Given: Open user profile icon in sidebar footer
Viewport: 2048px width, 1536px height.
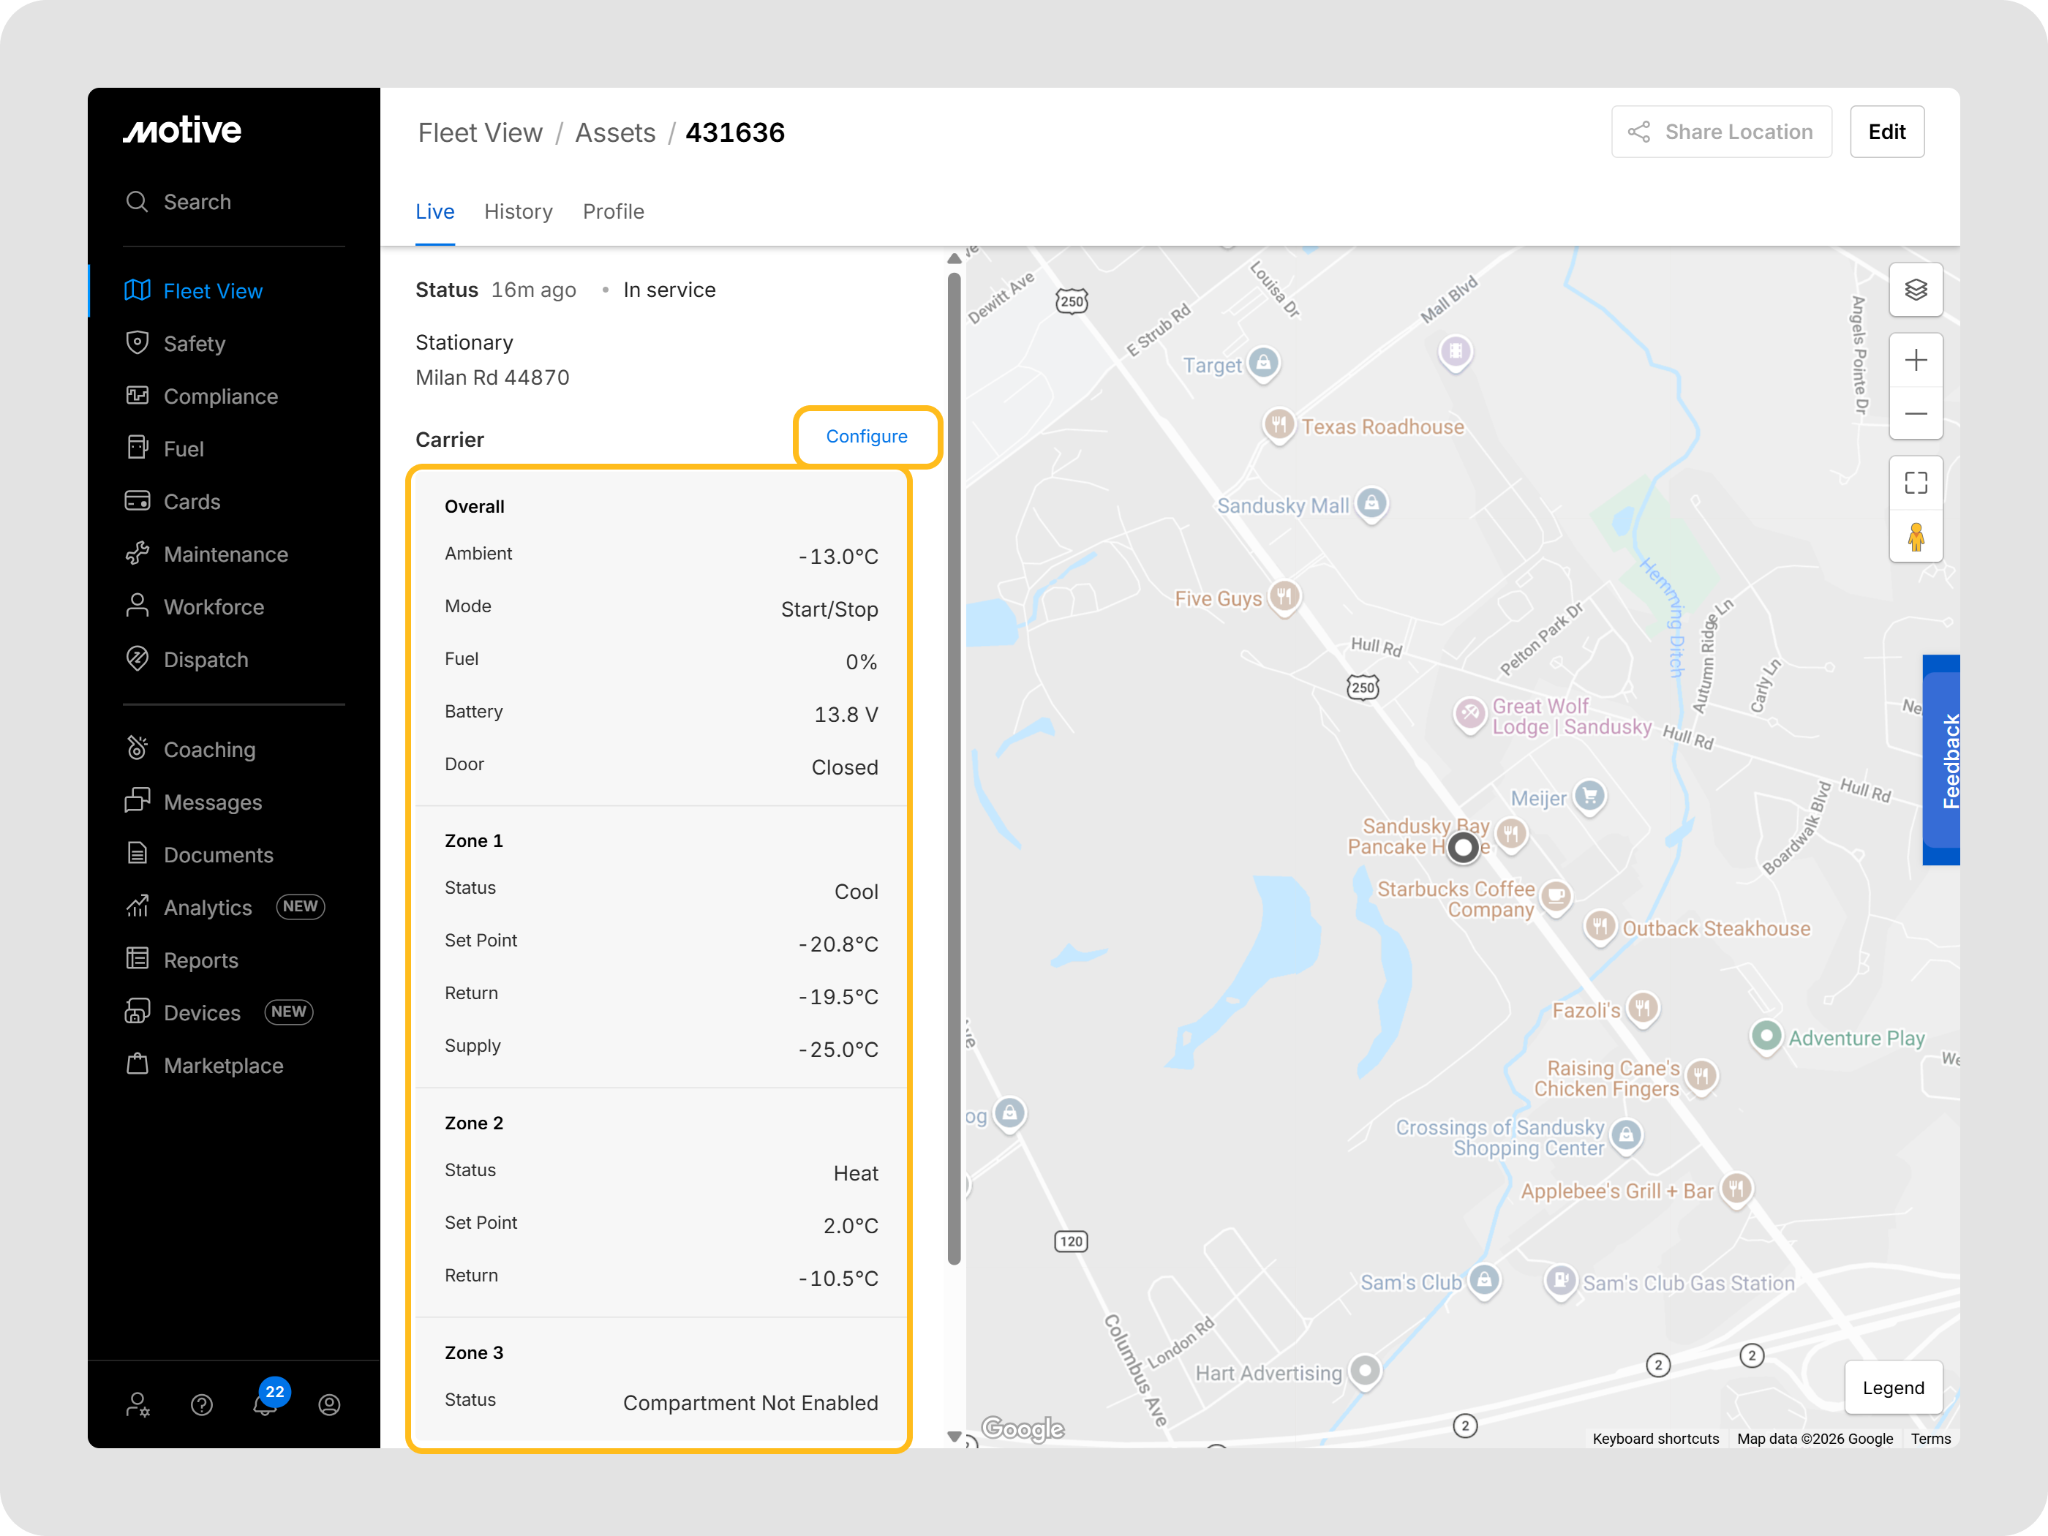Looking at the screenshot, I should [x=329, y=1405].
